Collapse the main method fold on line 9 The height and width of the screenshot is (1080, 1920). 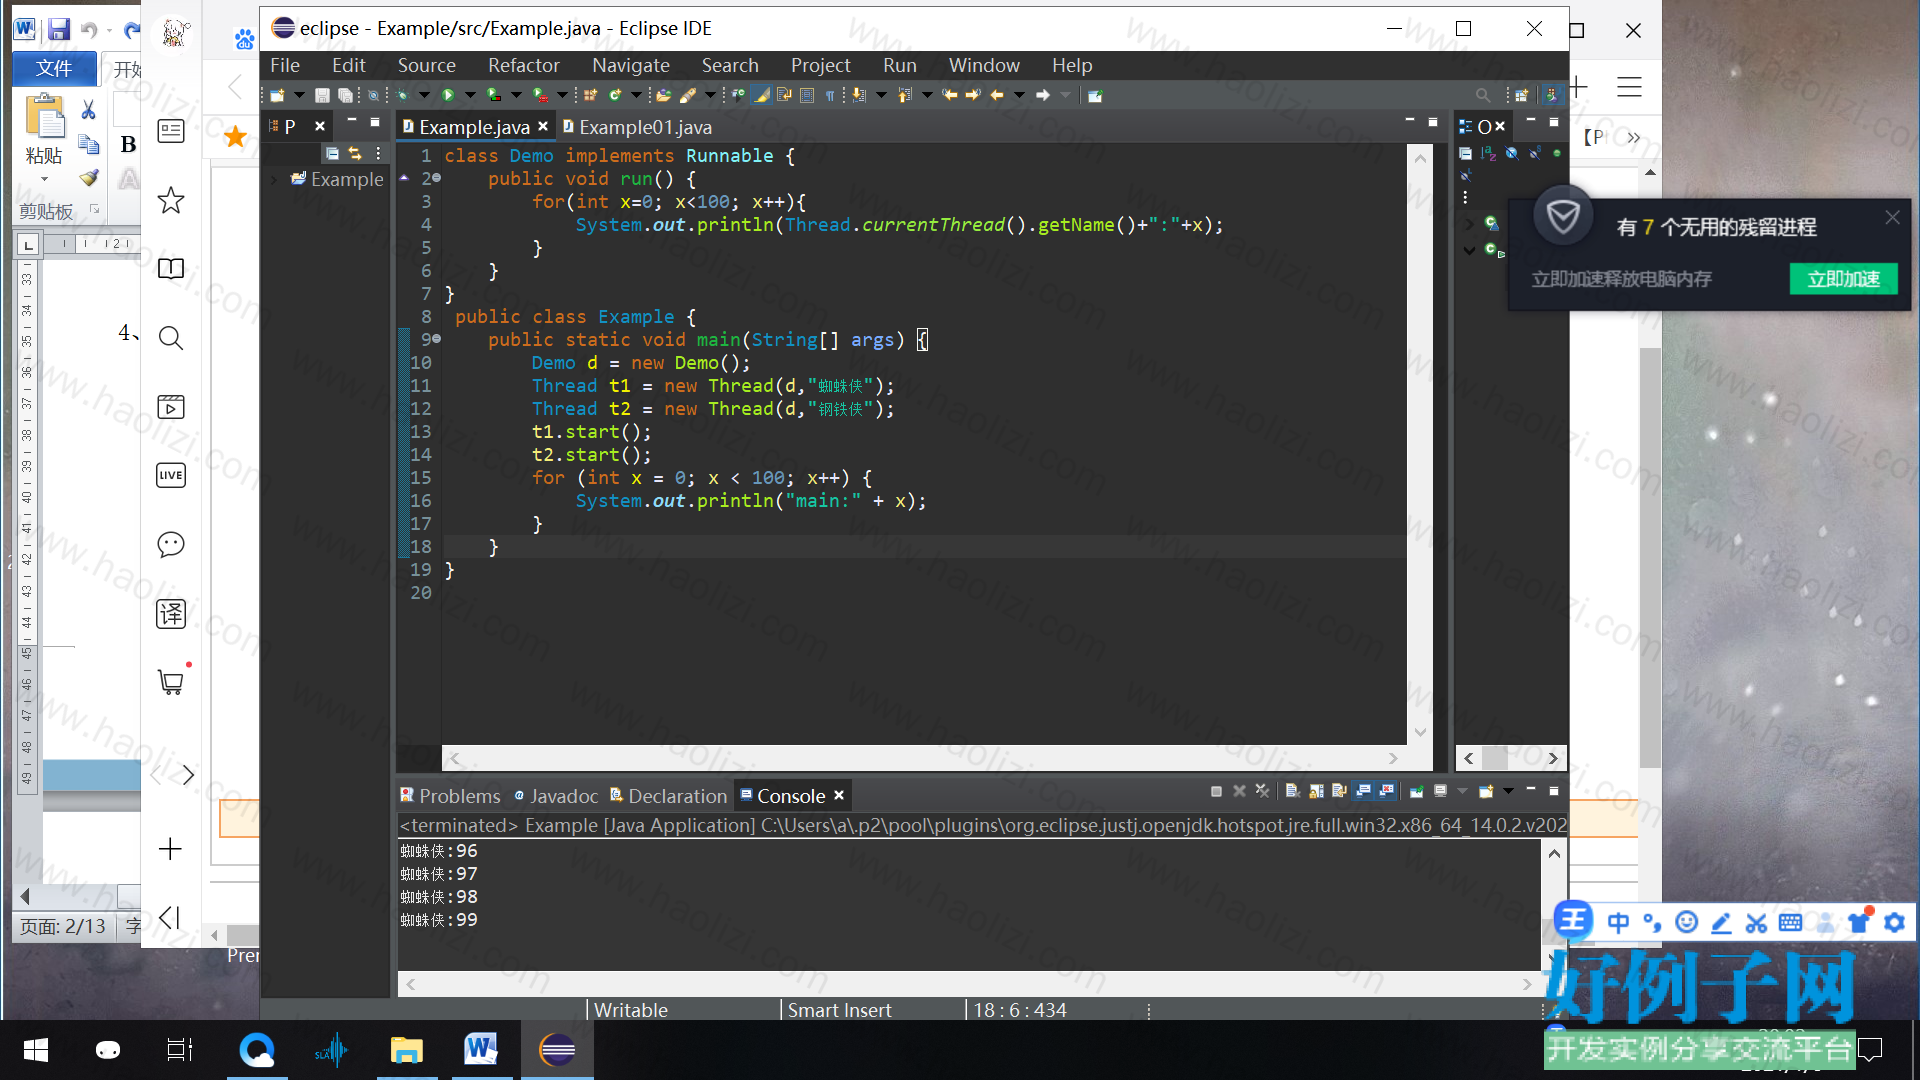pos(437,339)
